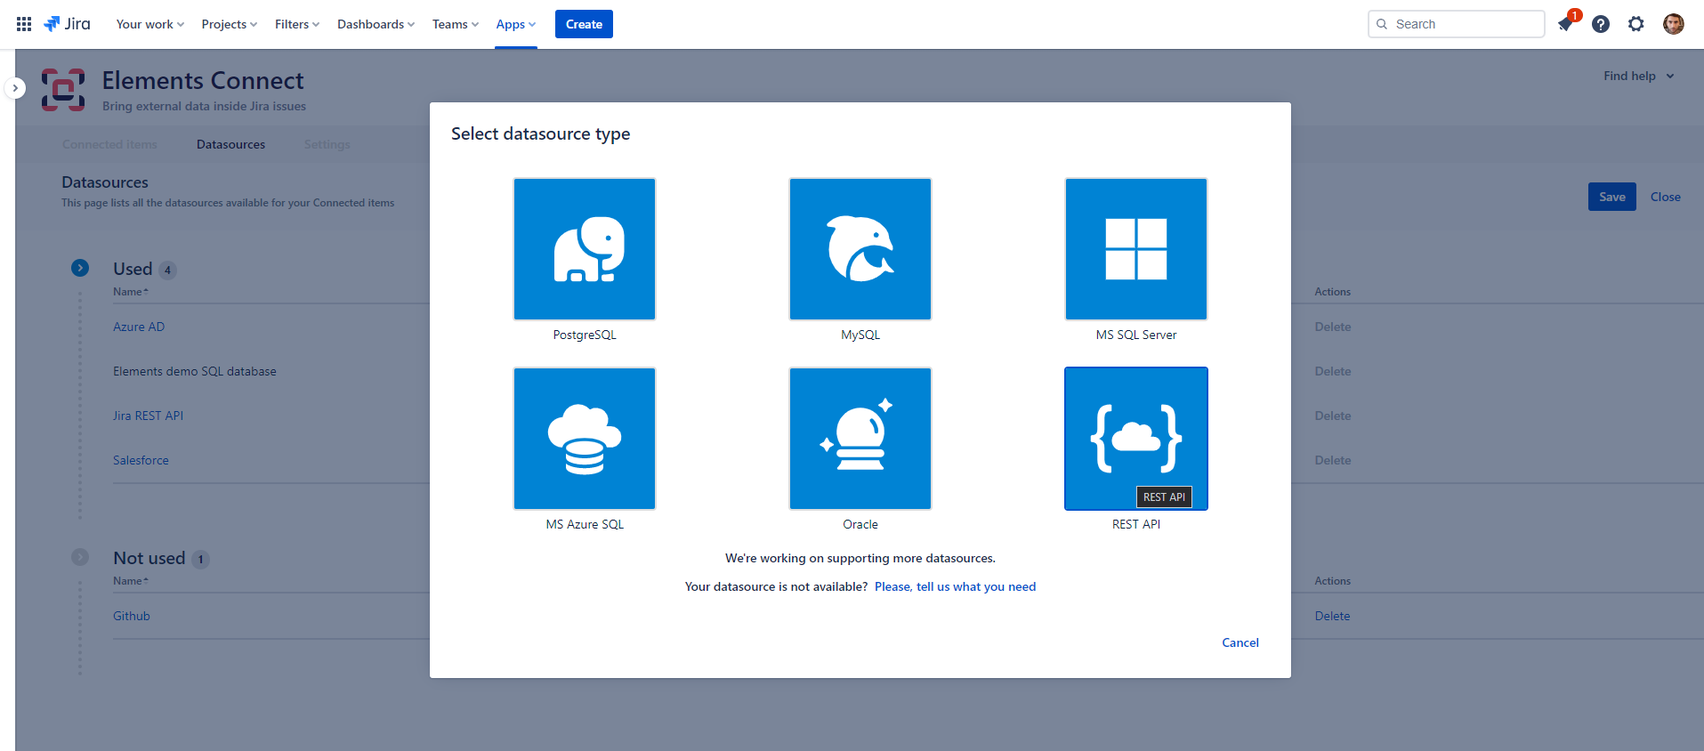1704x751 pixels.
Task: Open the notifications bell
Action: coord(1565,24)
